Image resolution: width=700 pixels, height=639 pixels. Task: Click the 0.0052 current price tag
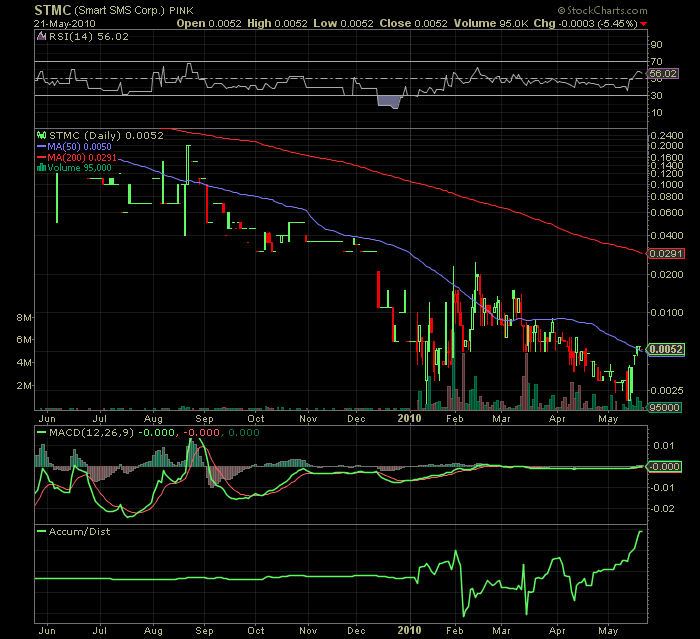(666, 349)
